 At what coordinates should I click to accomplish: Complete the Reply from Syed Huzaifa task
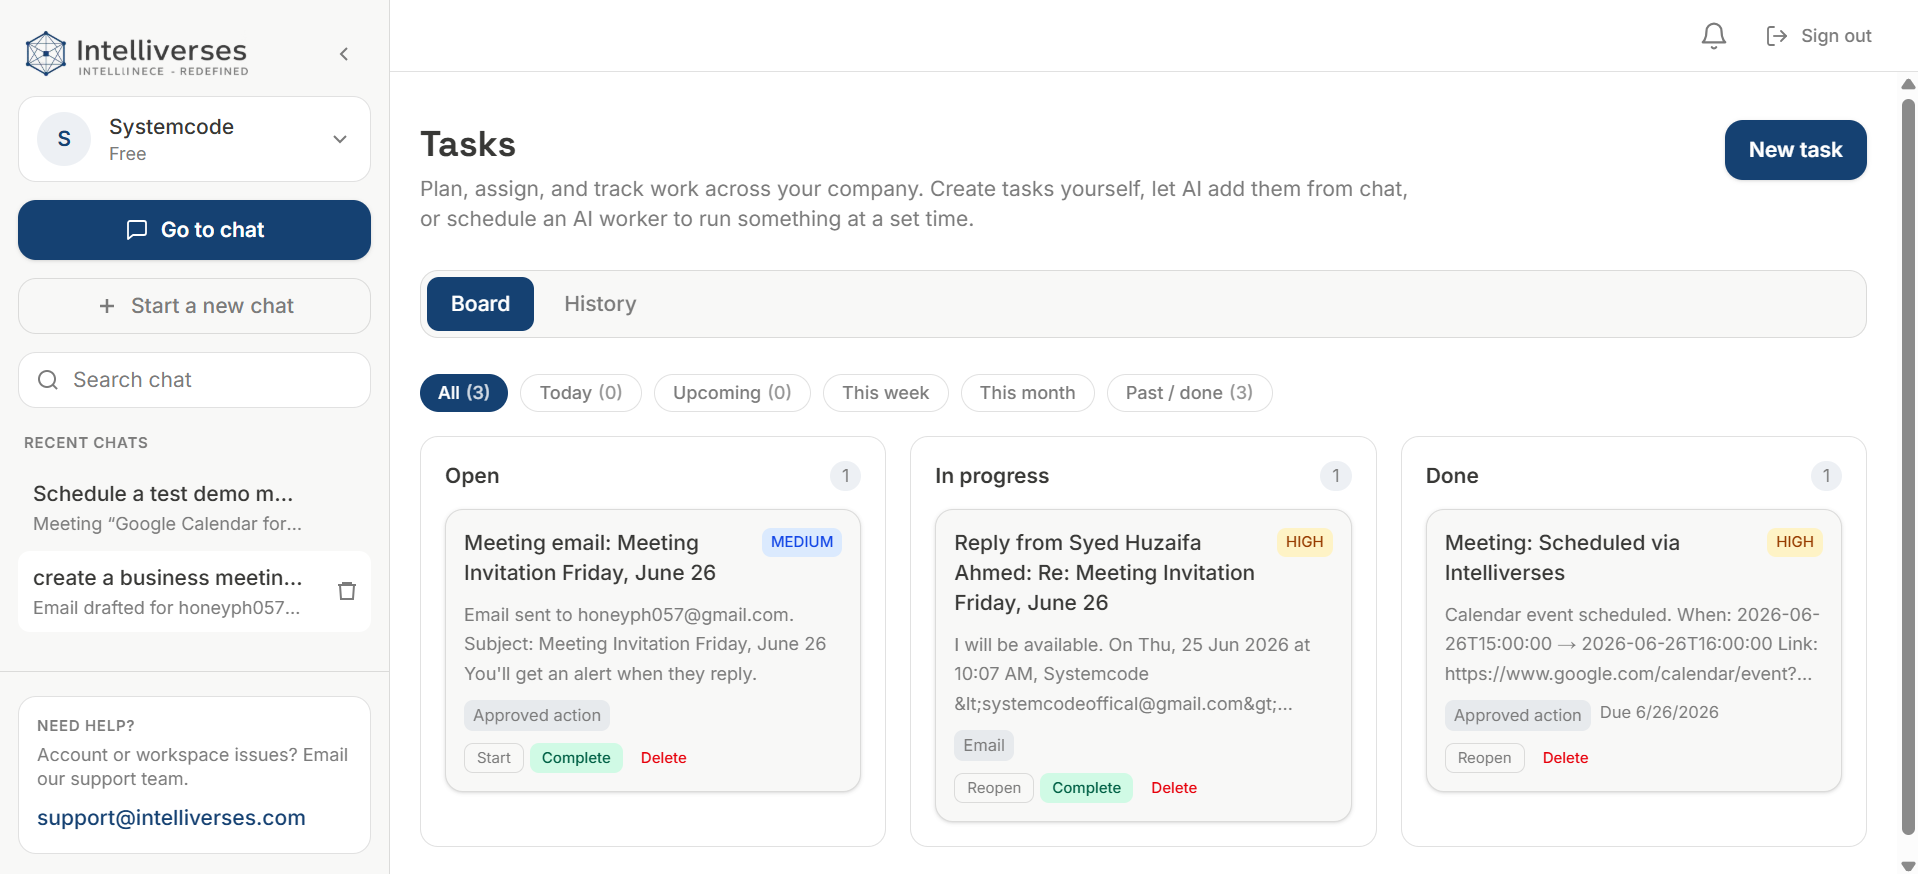(x=1086, y=788)
